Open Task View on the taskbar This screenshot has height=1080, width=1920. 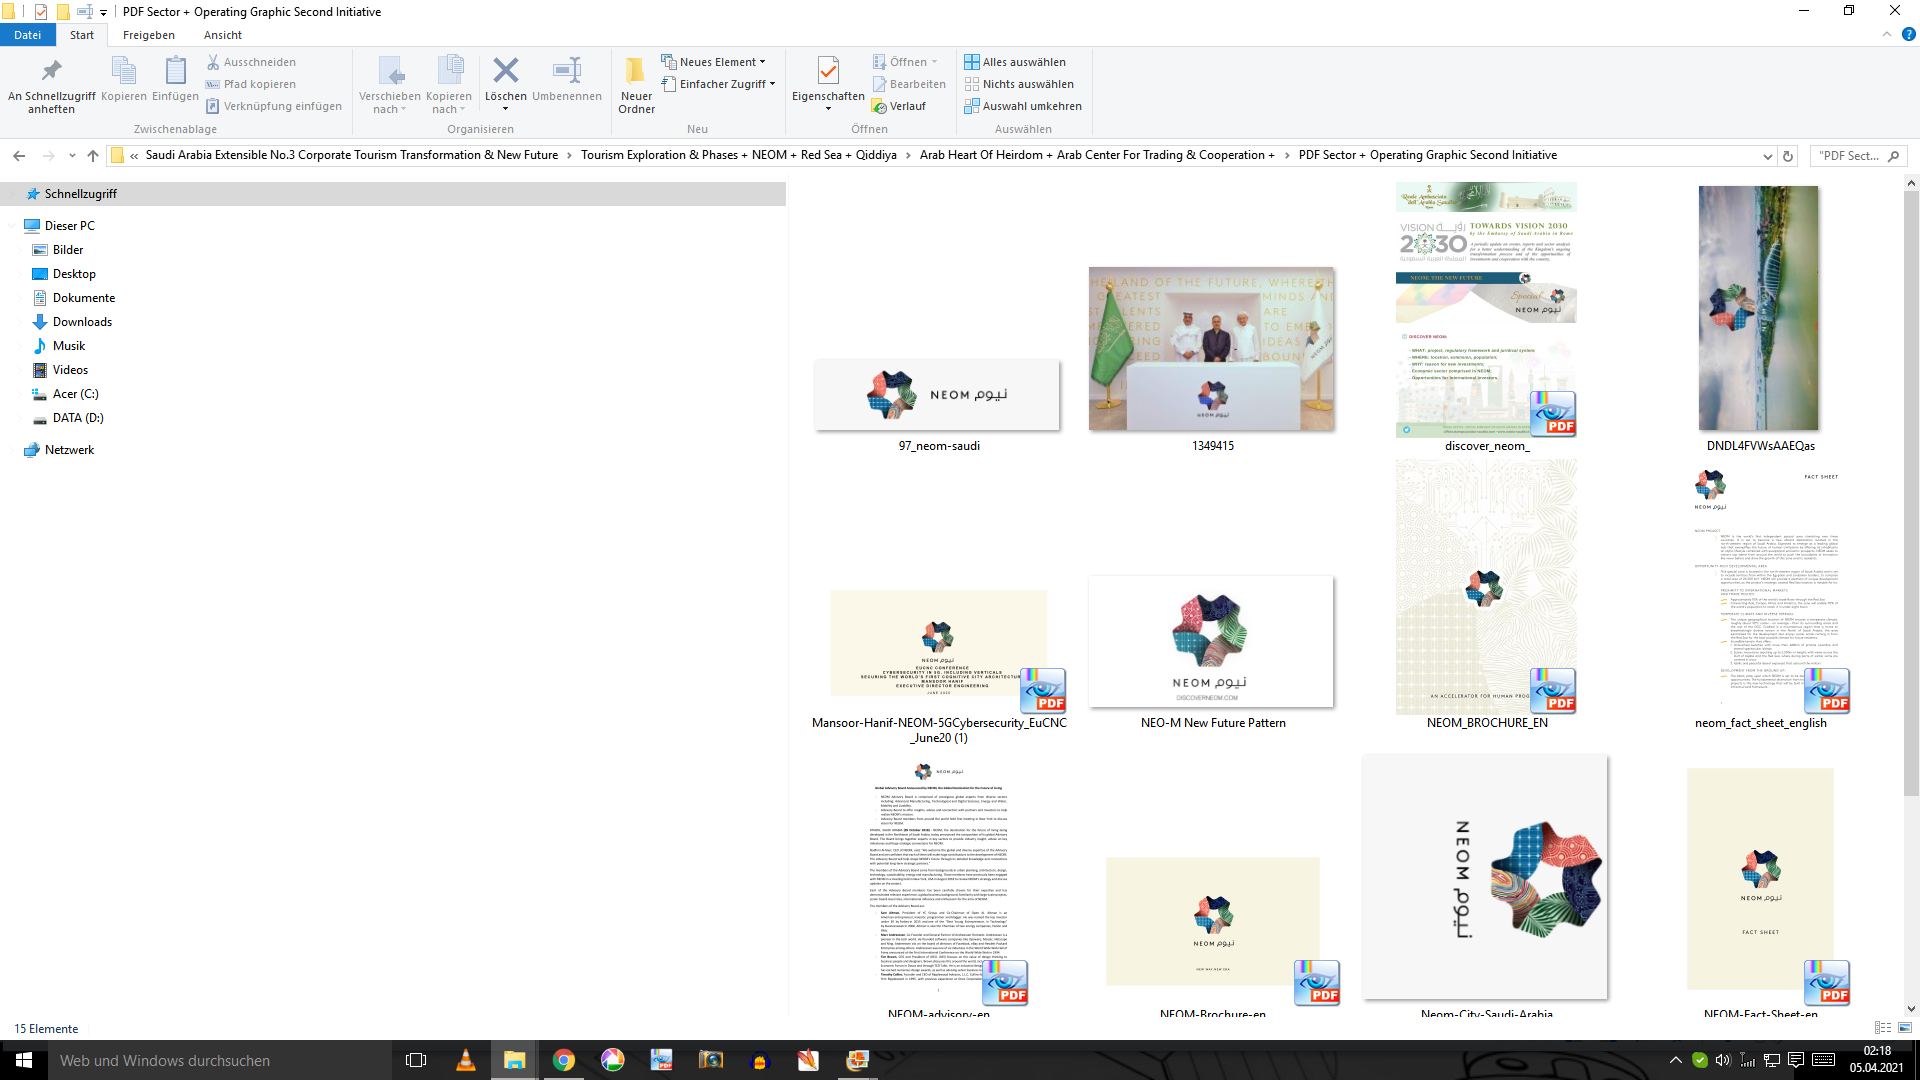416,1060
